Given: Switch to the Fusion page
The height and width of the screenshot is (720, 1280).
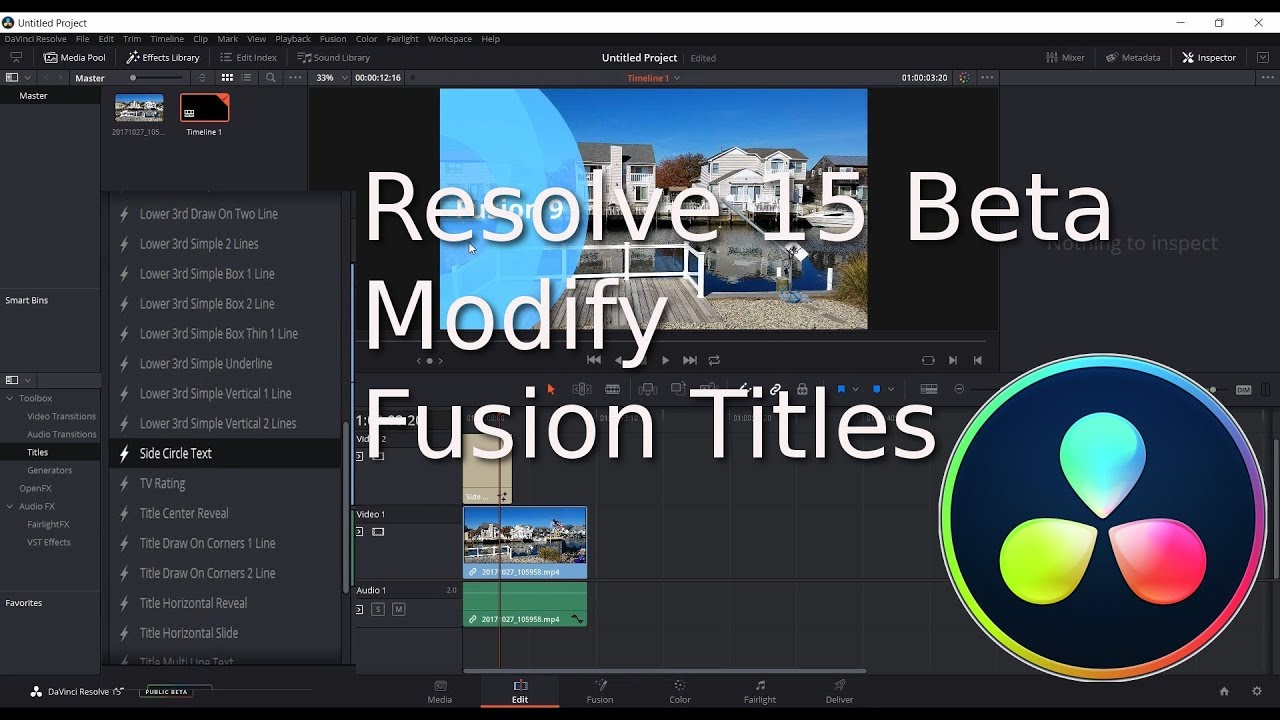Looking at the screenshot, I should pyautogui.click(x=600, y=692).
